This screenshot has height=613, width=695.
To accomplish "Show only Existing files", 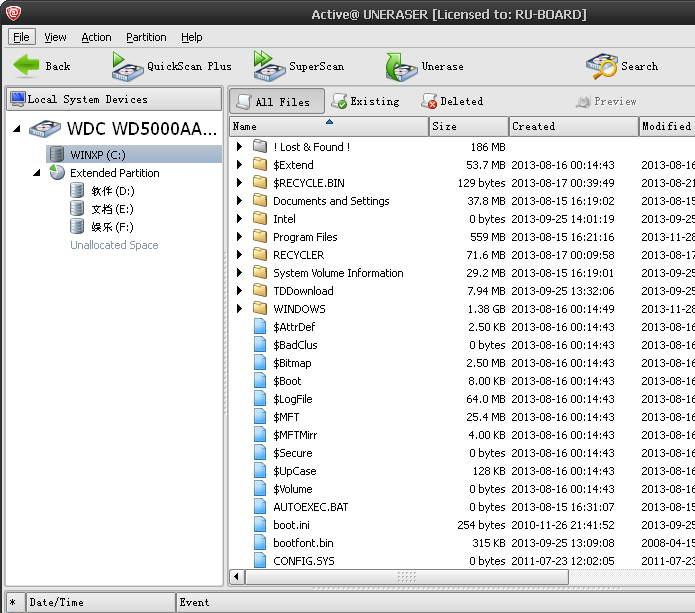I will [x=365, y=101].
